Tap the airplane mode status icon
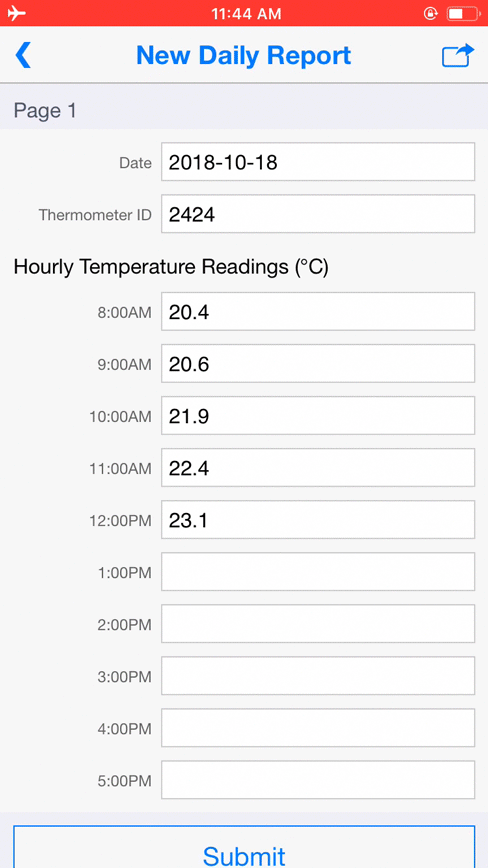 (16, 13)
